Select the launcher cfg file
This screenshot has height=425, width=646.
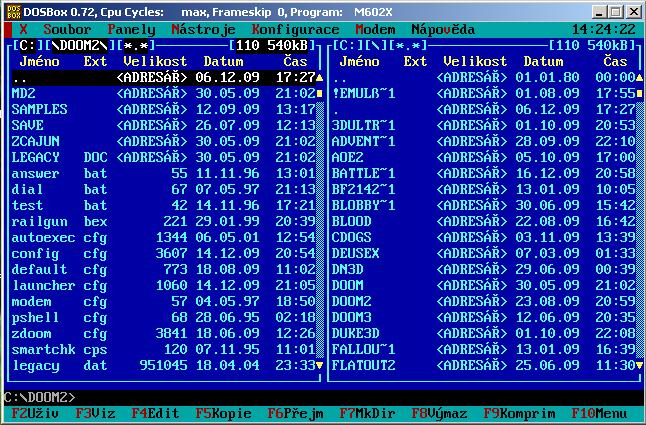(x=164, y=285)
